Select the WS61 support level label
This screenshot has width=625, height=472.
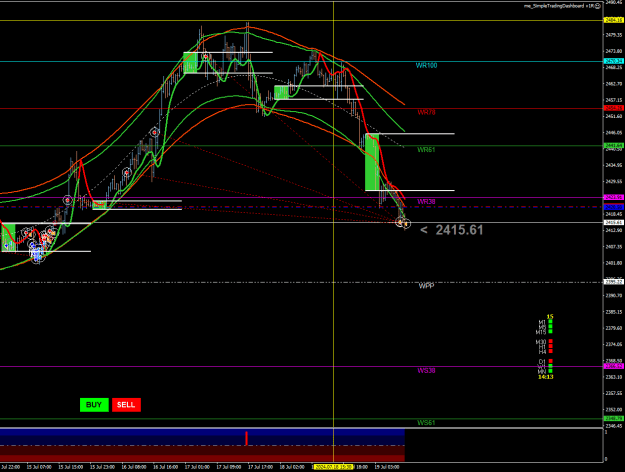coord(426,423)
